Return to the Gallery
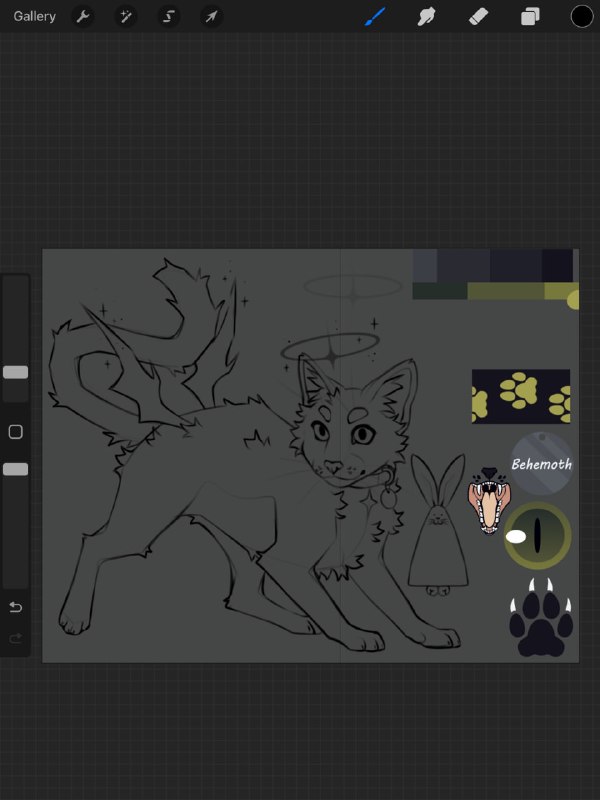Screen dimensions: 600x800 (x=34, y=16)
